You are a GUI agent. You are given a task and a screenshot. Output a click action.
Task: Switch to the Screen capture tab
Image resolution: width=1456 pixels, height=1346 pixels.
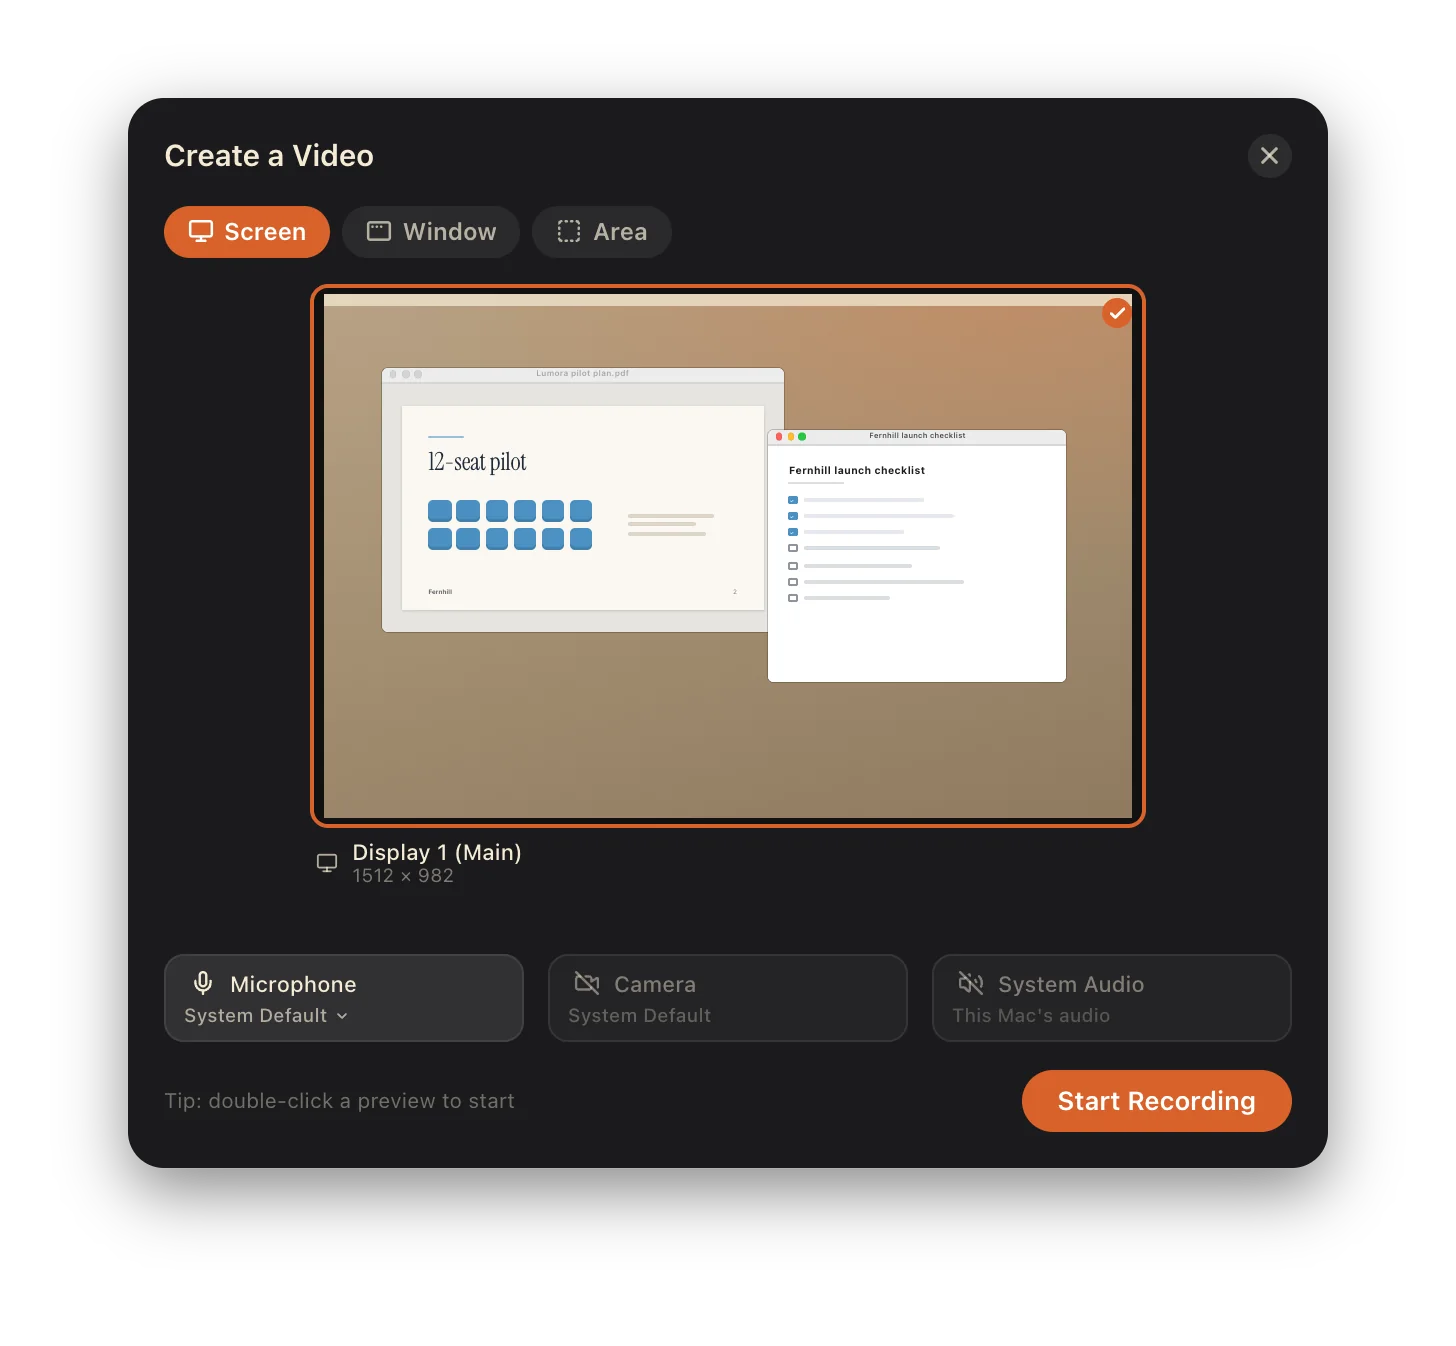247,232
